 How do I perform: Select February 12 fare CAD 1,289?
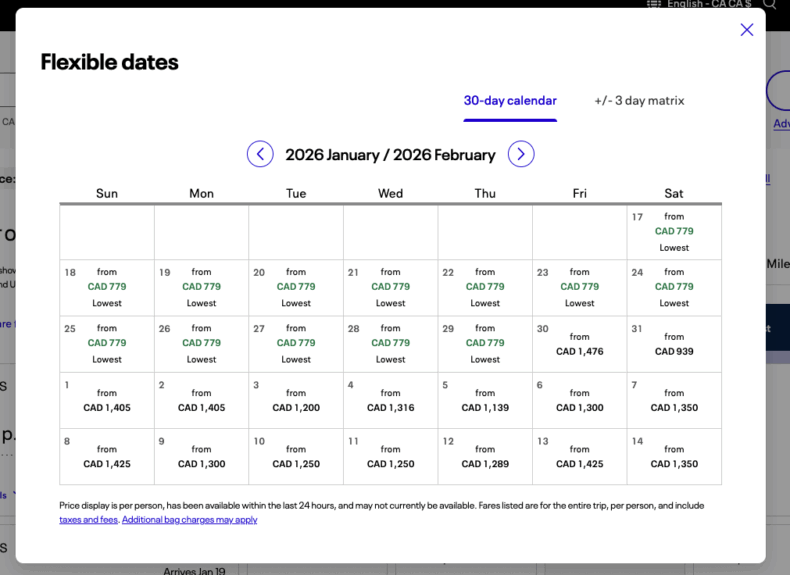coord(485,457)
